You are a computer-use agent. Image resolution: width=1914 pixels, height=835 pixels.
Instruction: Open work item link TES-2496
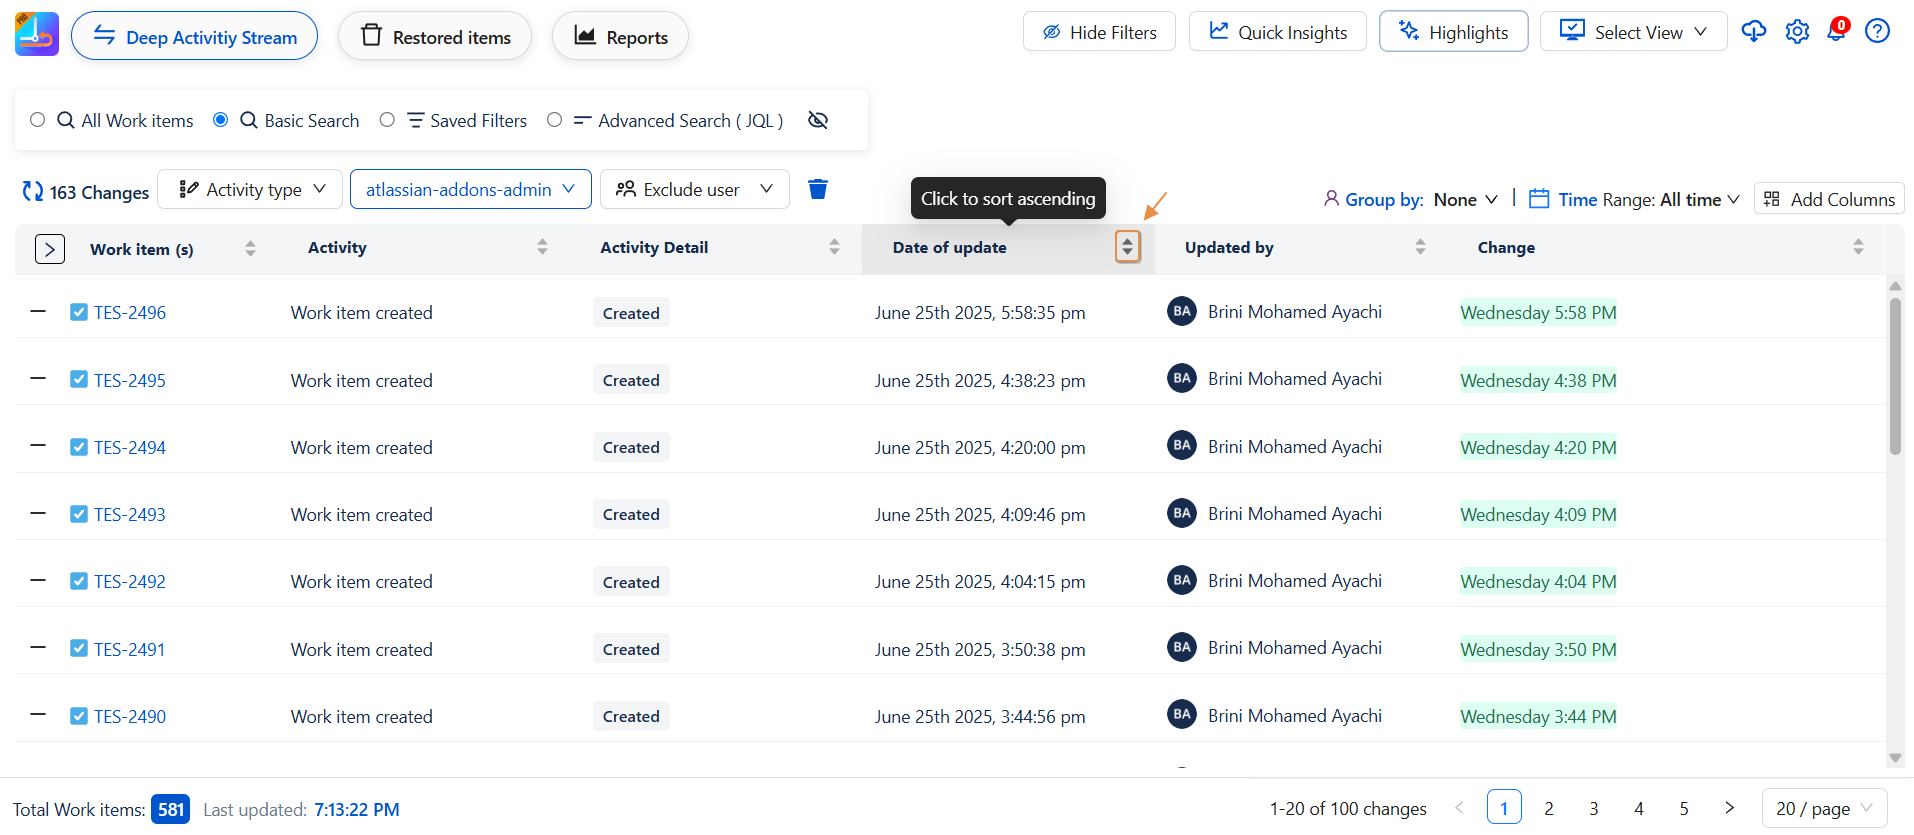pos(130,313)
